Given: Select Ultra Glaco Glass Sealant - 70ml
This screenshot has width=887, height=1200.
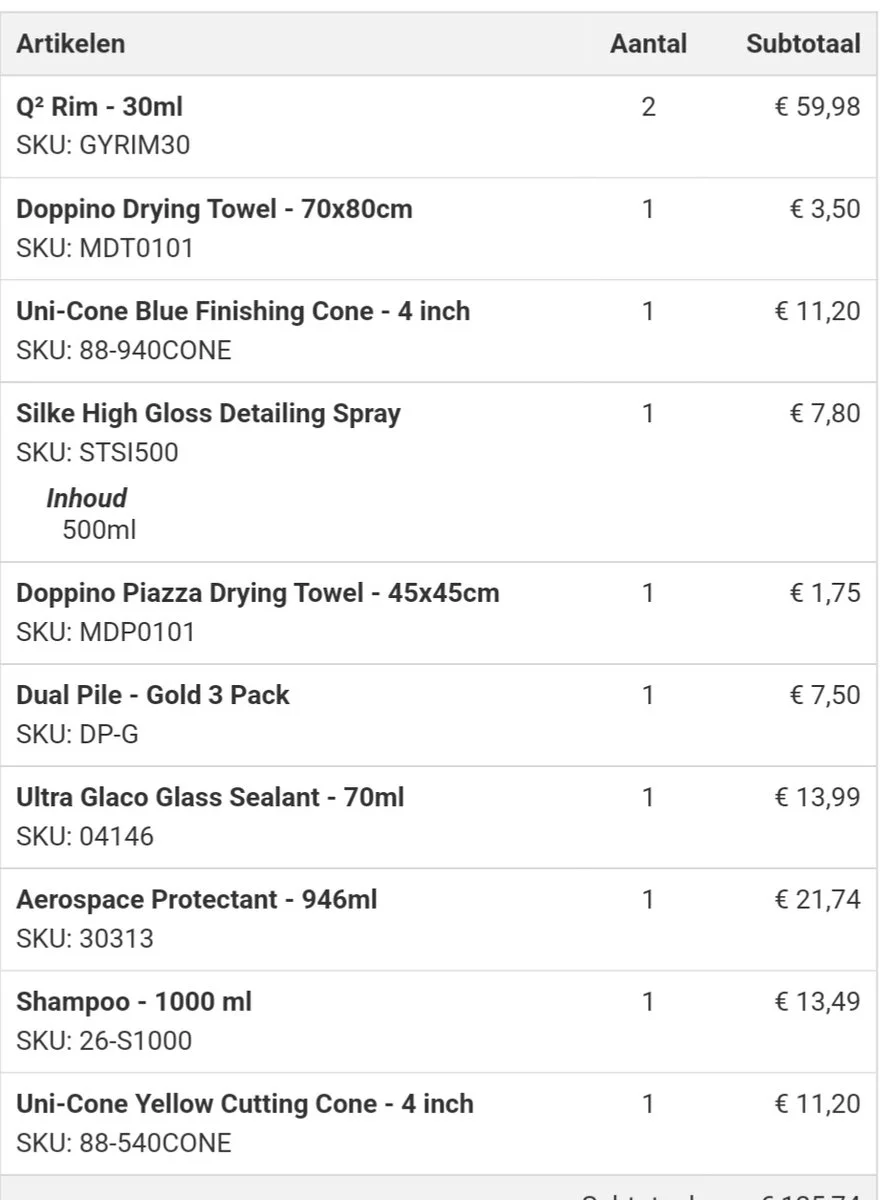Looking at the screenshot, I should click(x=210, y=797).
